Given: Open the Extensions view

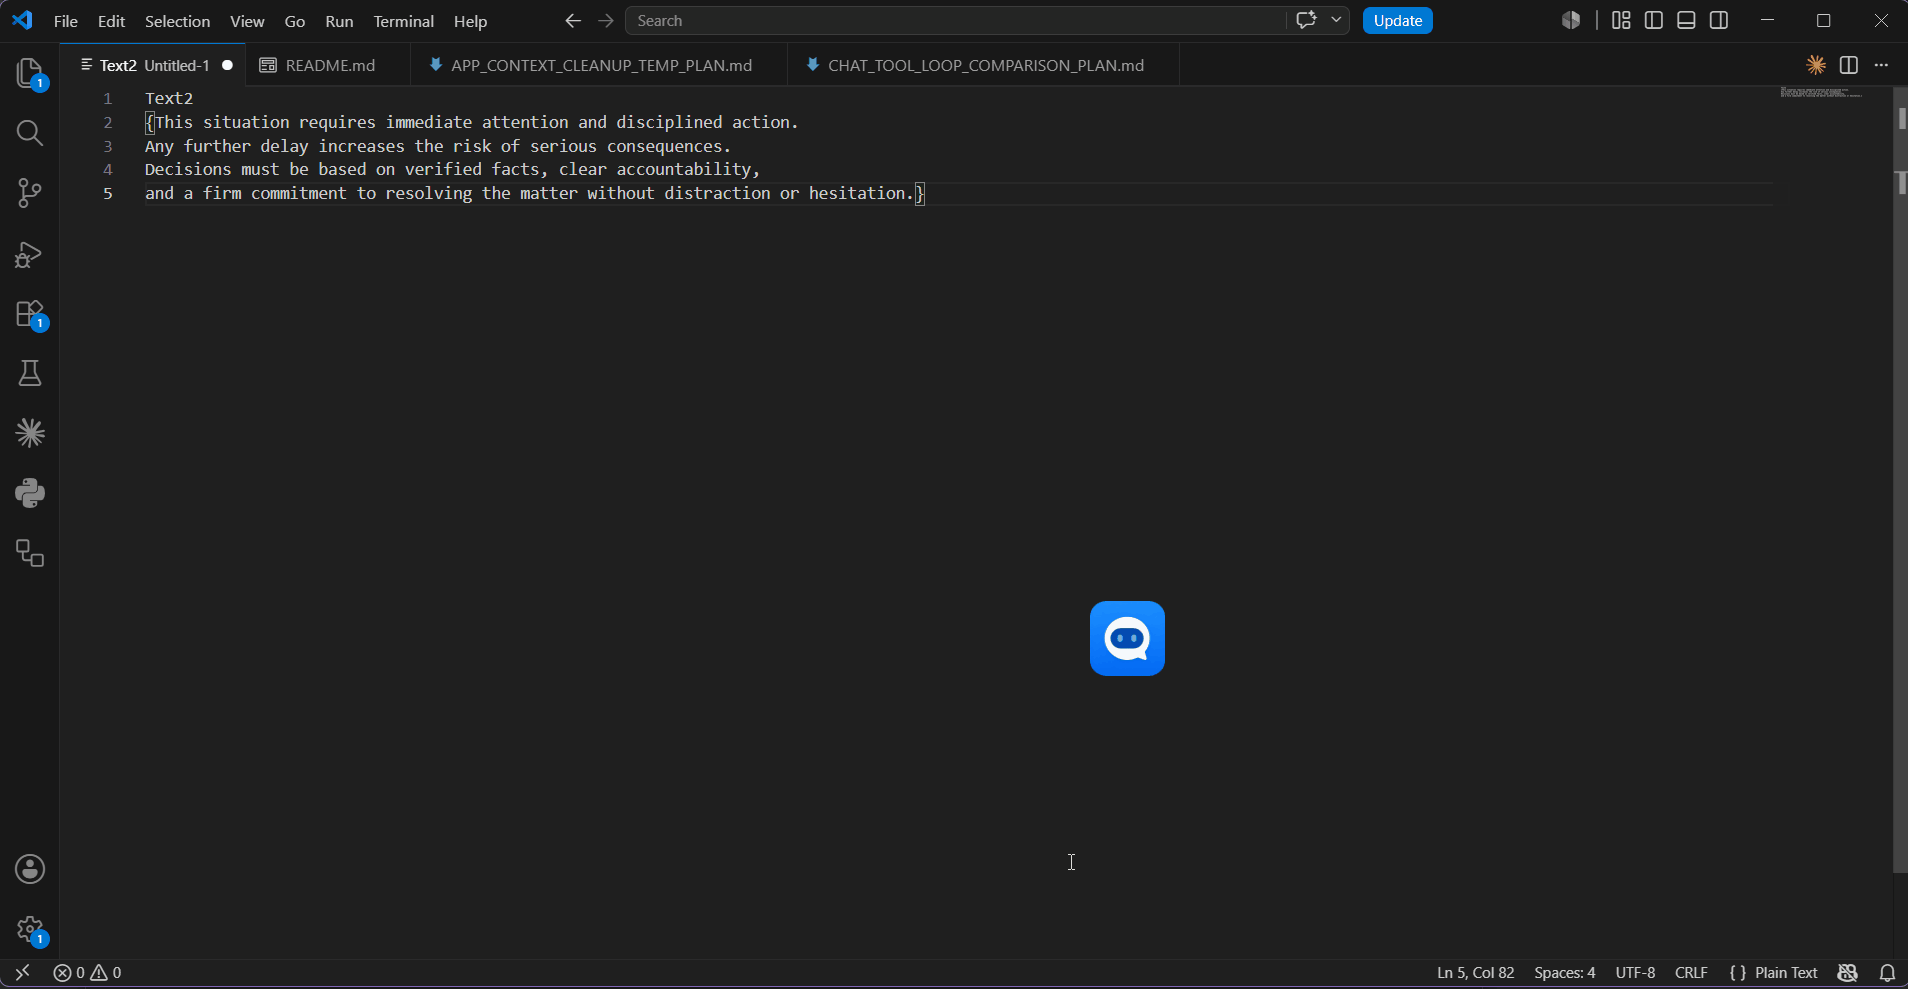Looking at the screenshot, I should click(x=30, y=315).
